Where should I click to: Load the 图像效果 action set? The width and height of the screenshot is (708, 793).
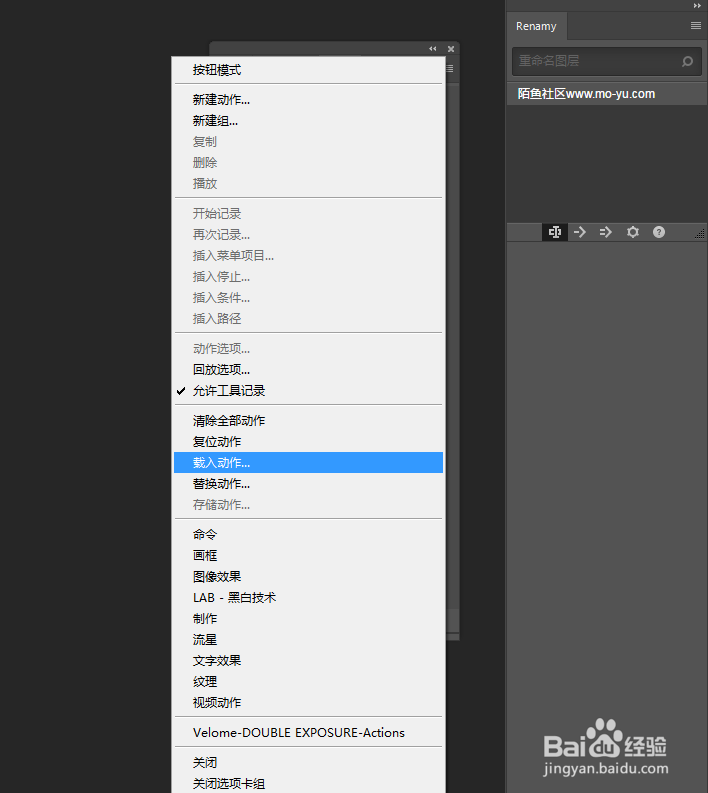point(308,577)
